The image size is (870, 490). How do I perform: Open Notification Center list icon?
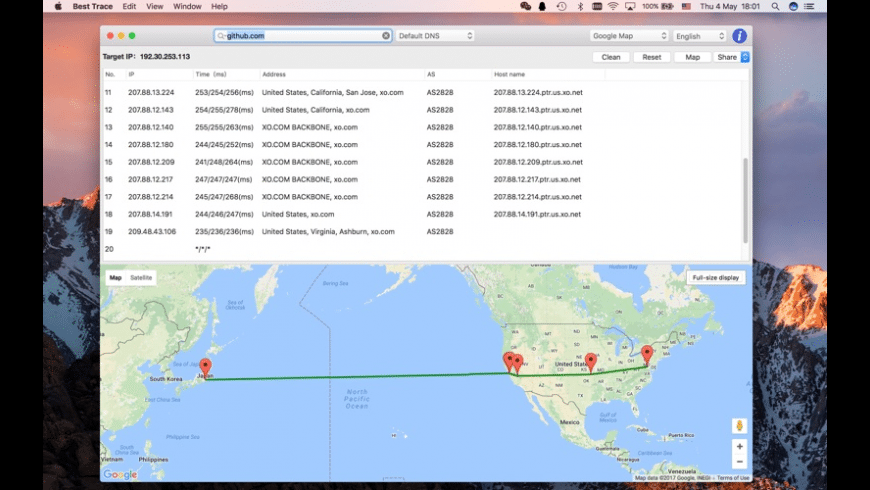point(810,6)
